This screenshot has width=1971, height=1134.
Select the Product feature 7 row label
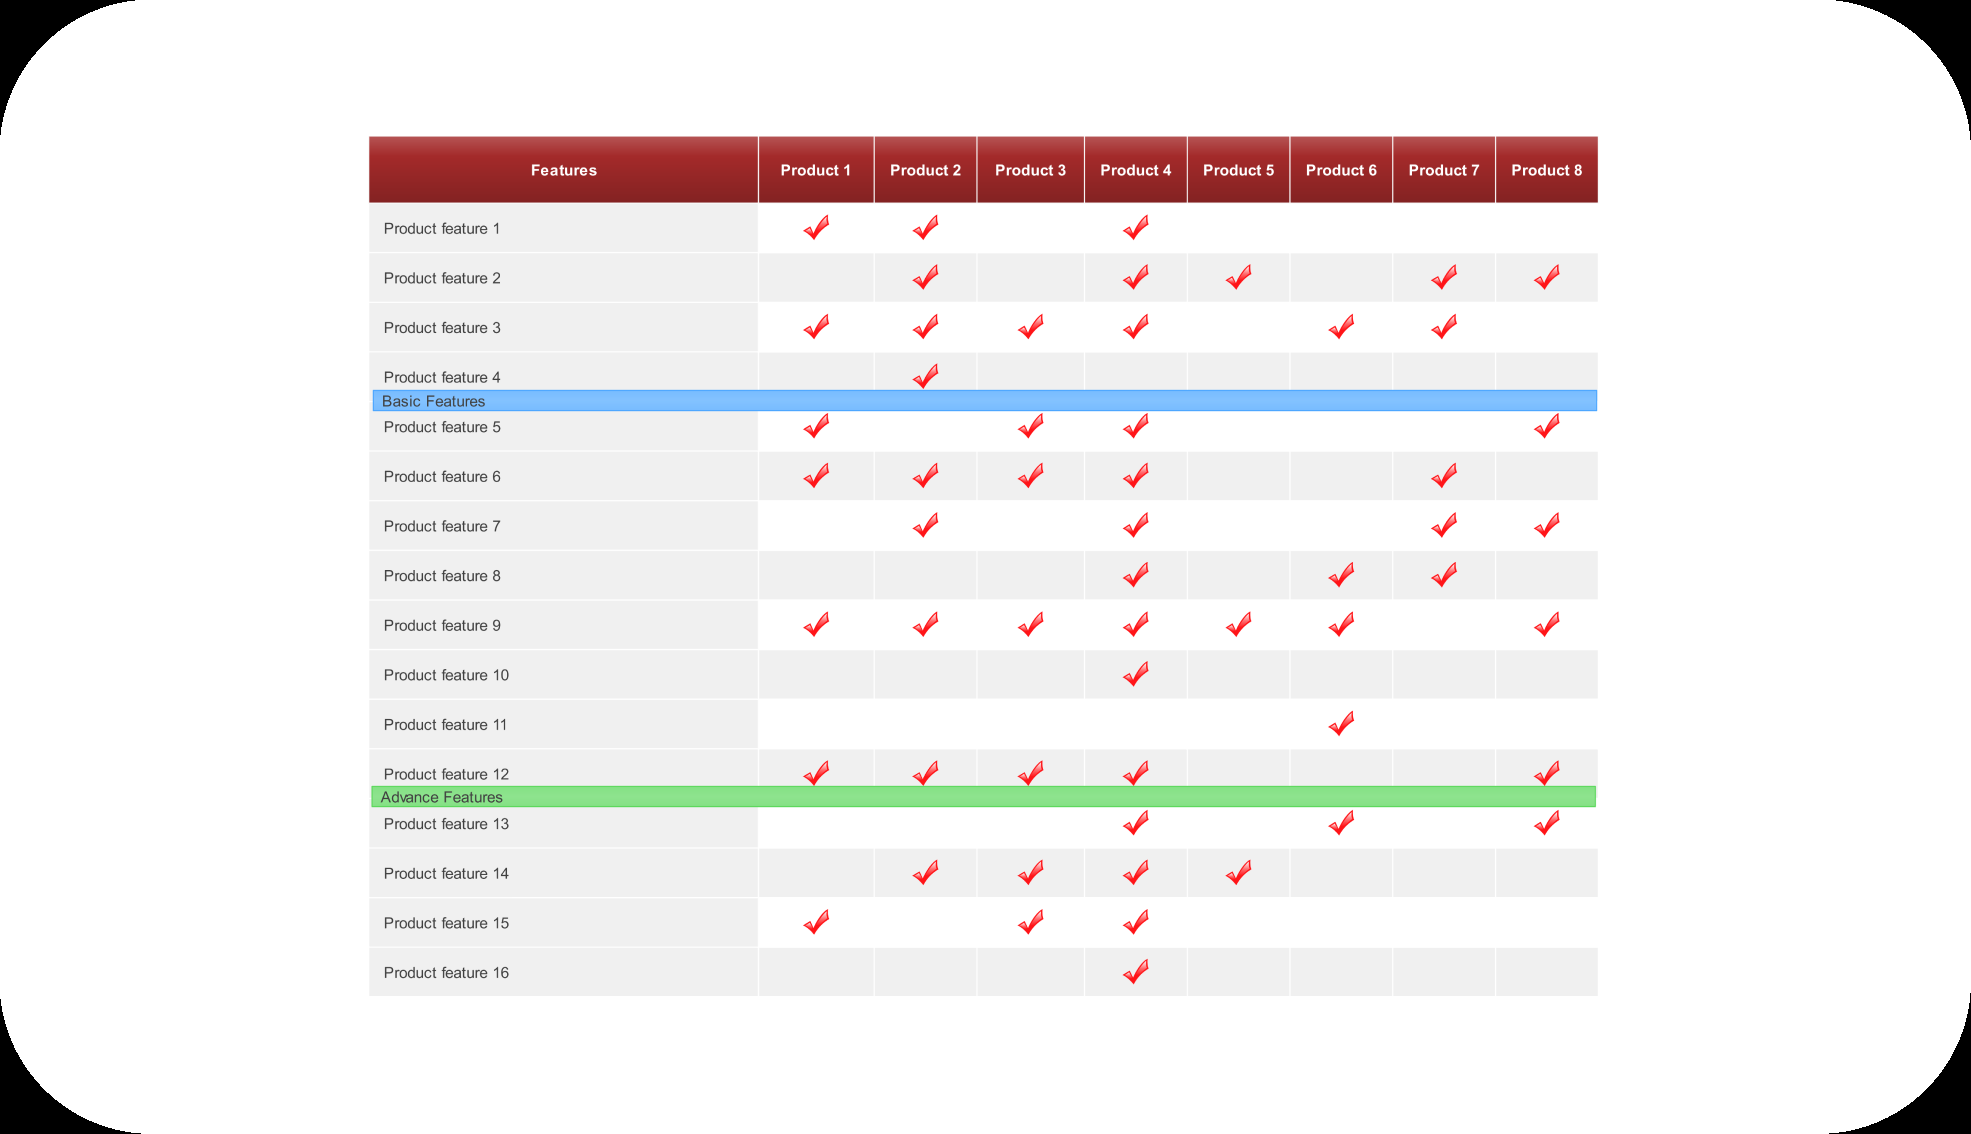tap(442, 526)
